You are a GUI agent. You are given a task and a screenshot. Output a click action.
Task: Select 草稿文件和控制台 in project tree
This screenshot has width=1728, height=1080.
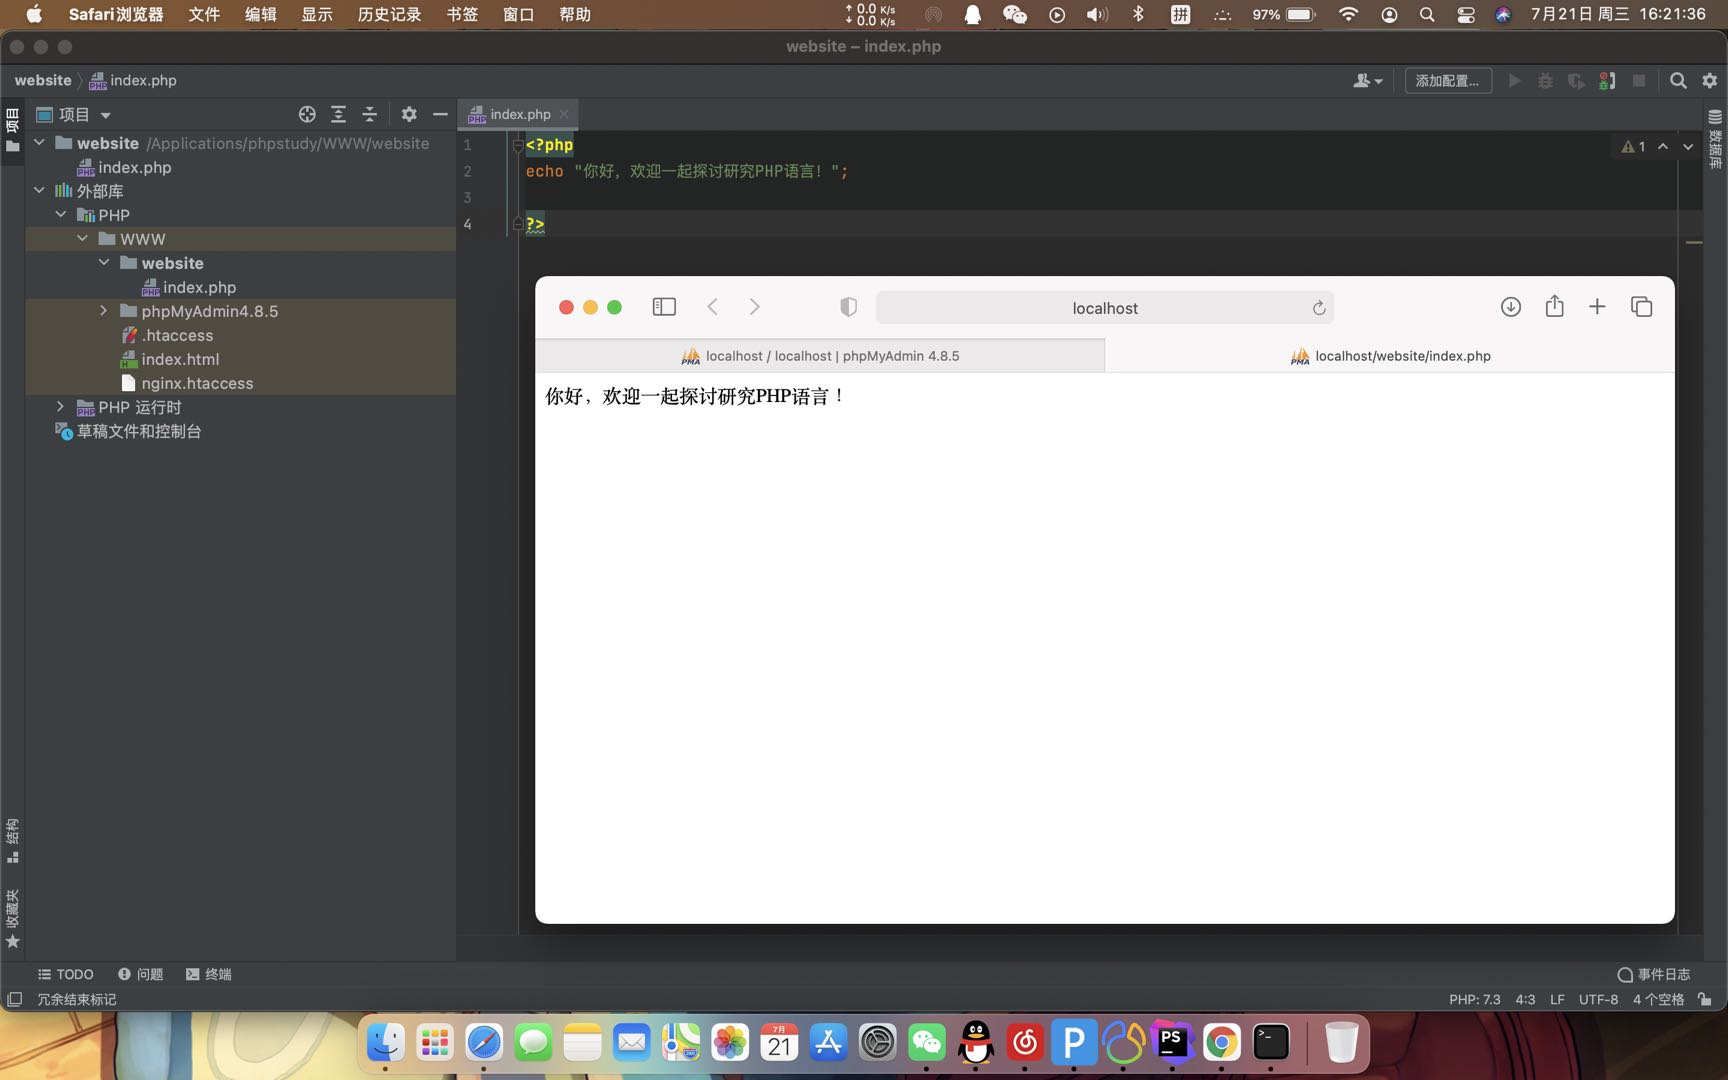pos(139,431)
